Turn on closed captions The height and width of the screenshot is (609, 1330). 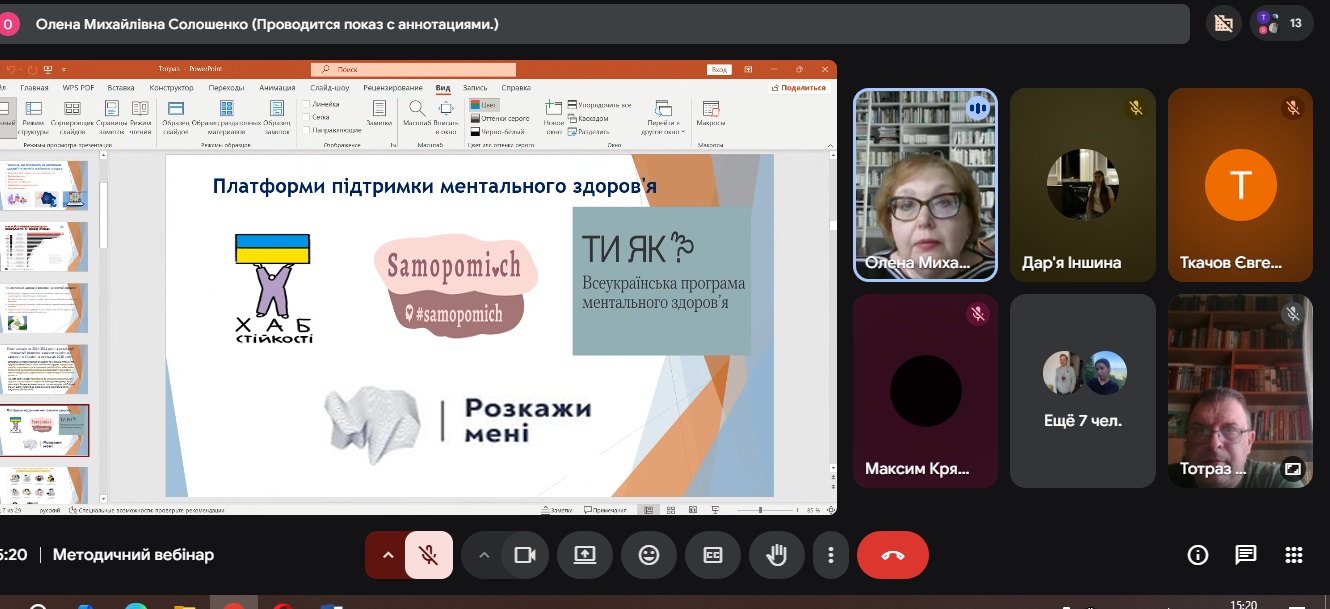pos(713,555)
